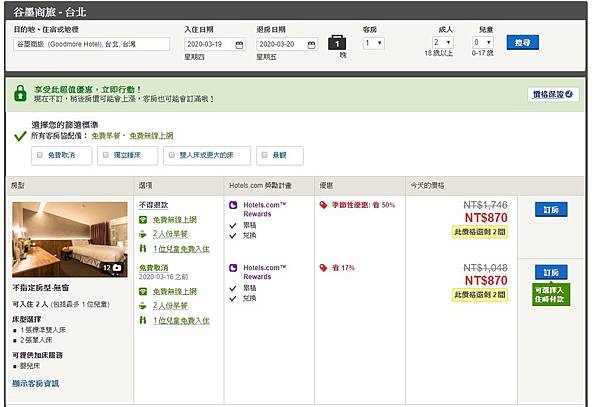Image resolution: width=600 pixels, height=407 pixels.
Task: Toggle the double bed or larger filter checkbox
Action: click(172, 155)
